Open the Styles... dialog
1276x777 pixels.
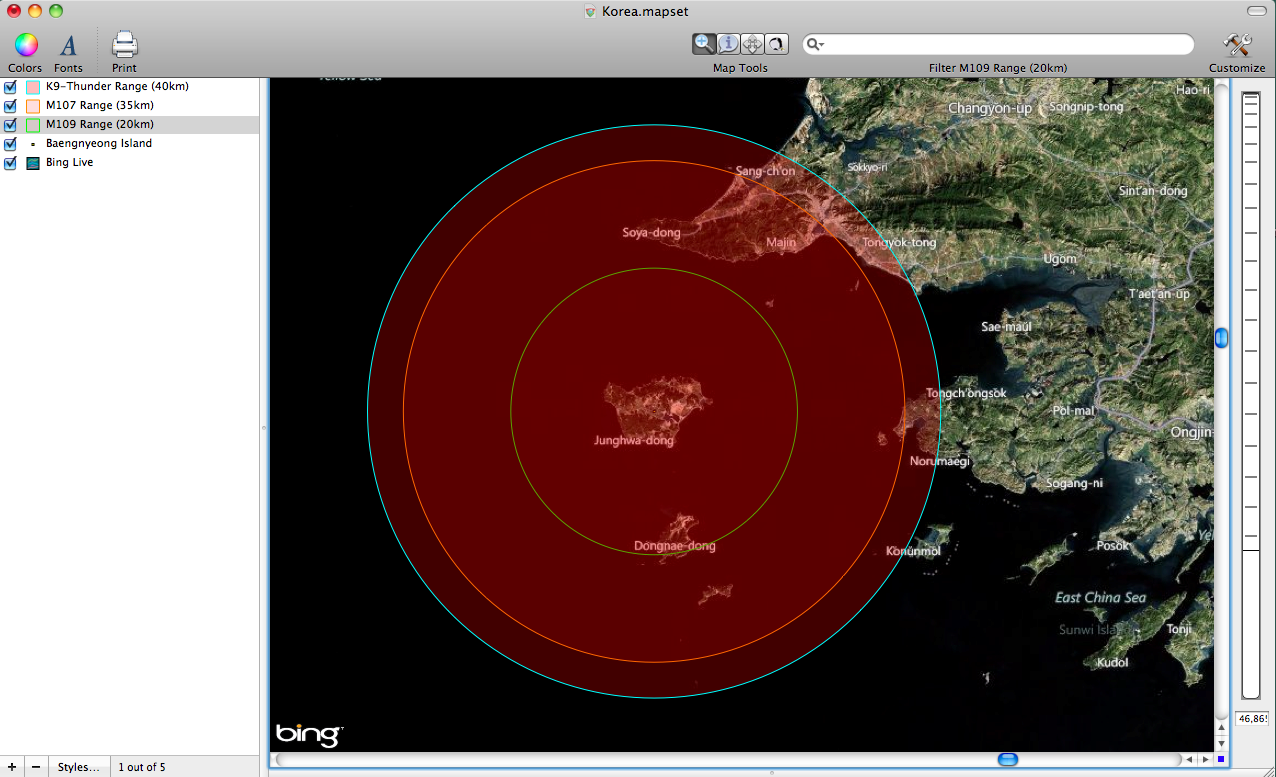click(x=79, y=767)
